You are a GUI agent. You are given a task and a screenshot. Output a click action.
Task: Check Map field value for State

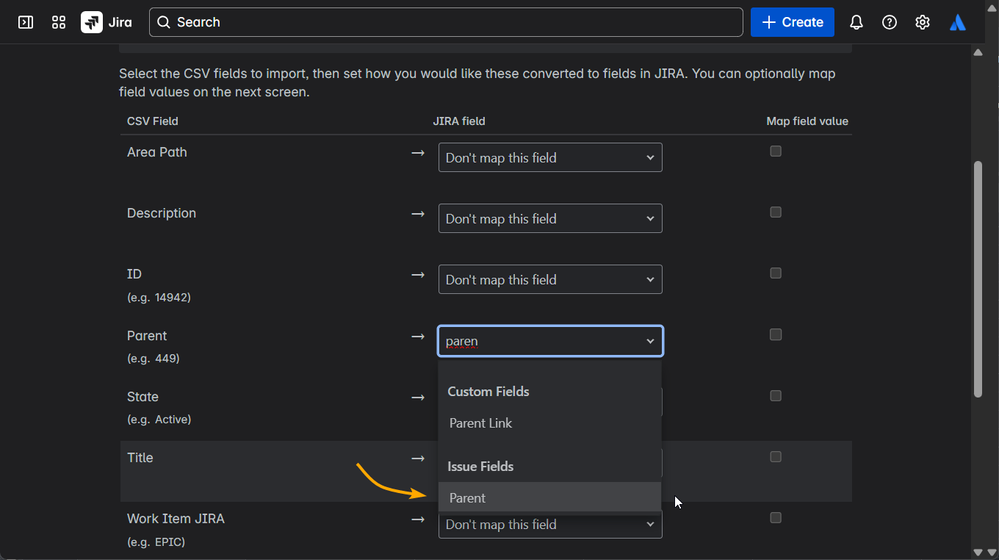[x=775, y=396]
